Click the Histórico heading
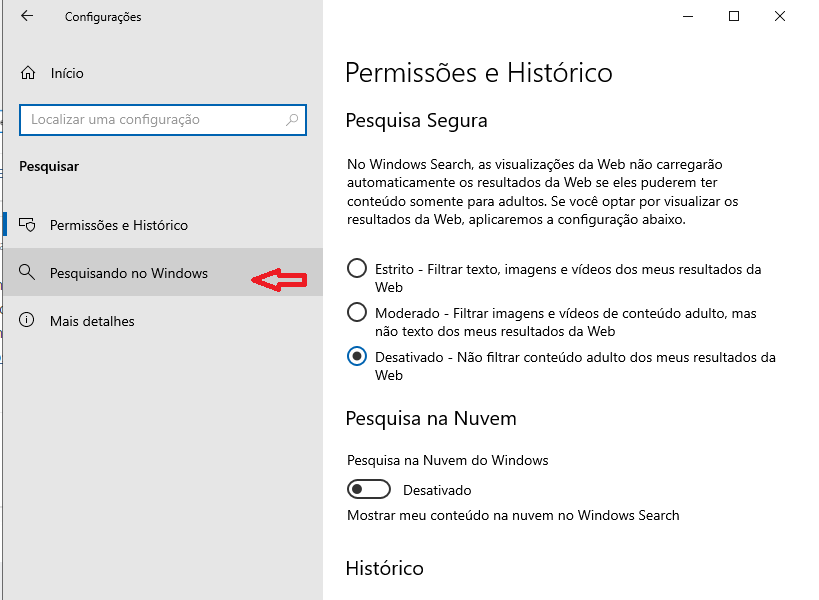The height and width of the screenshot is (600, 819). [384, 568]
